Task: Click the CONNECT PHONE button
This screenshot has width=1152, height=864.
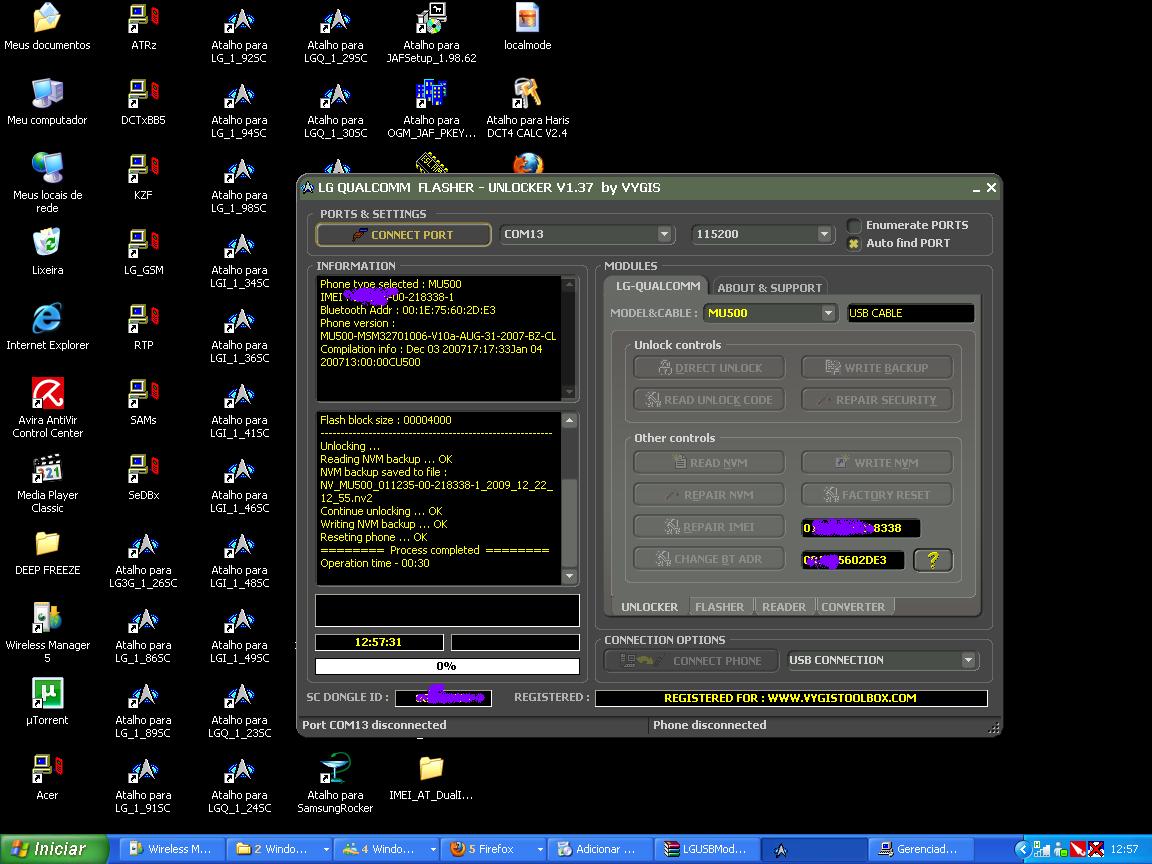Action: click(x=692, y=660)
